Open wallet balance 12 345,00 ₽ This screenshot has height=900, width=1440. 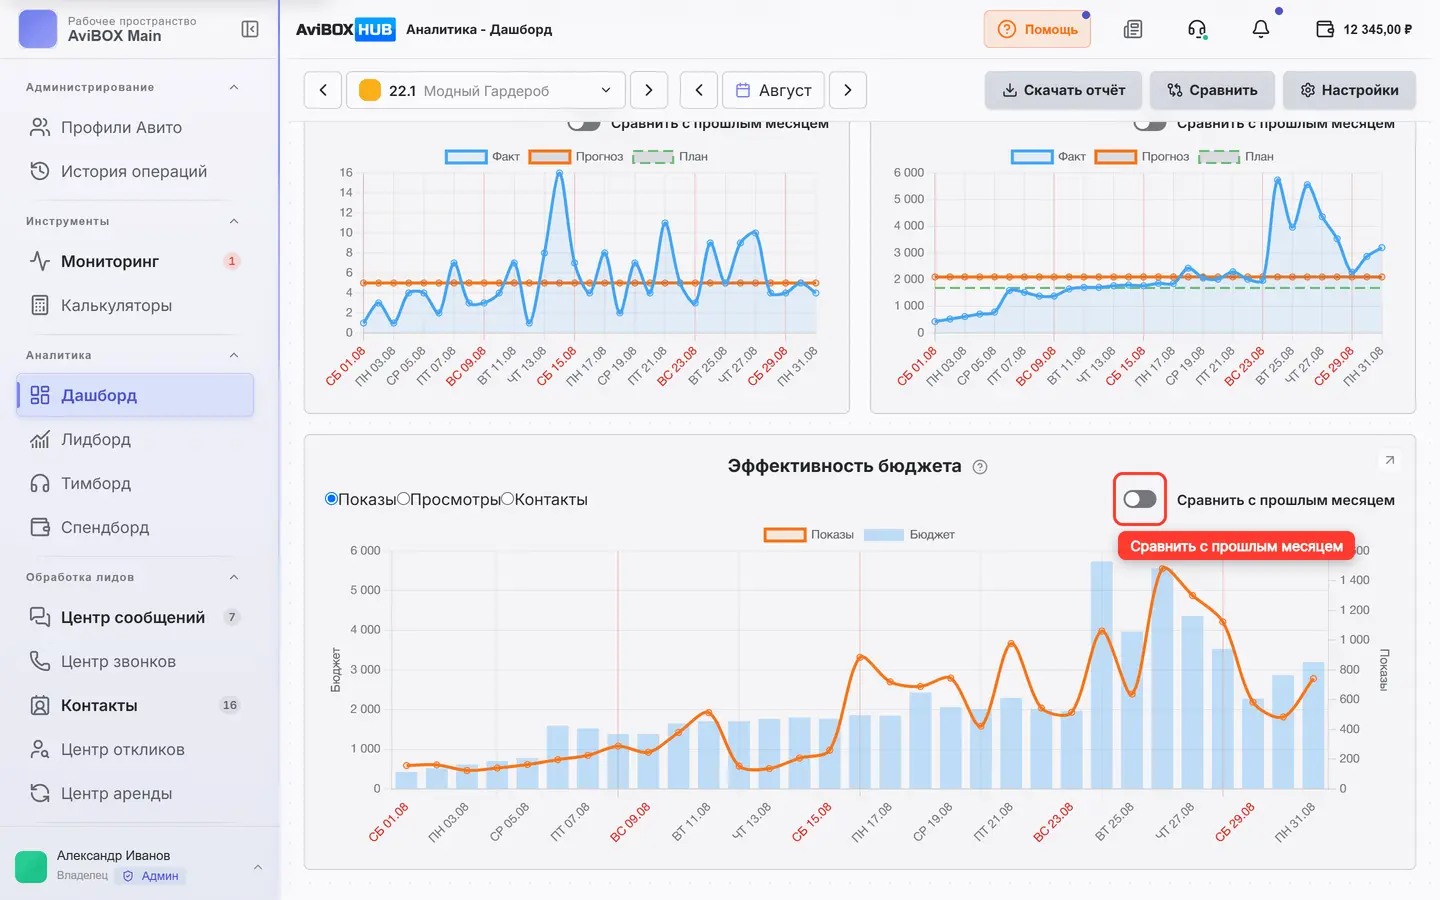pos(1364,29)
